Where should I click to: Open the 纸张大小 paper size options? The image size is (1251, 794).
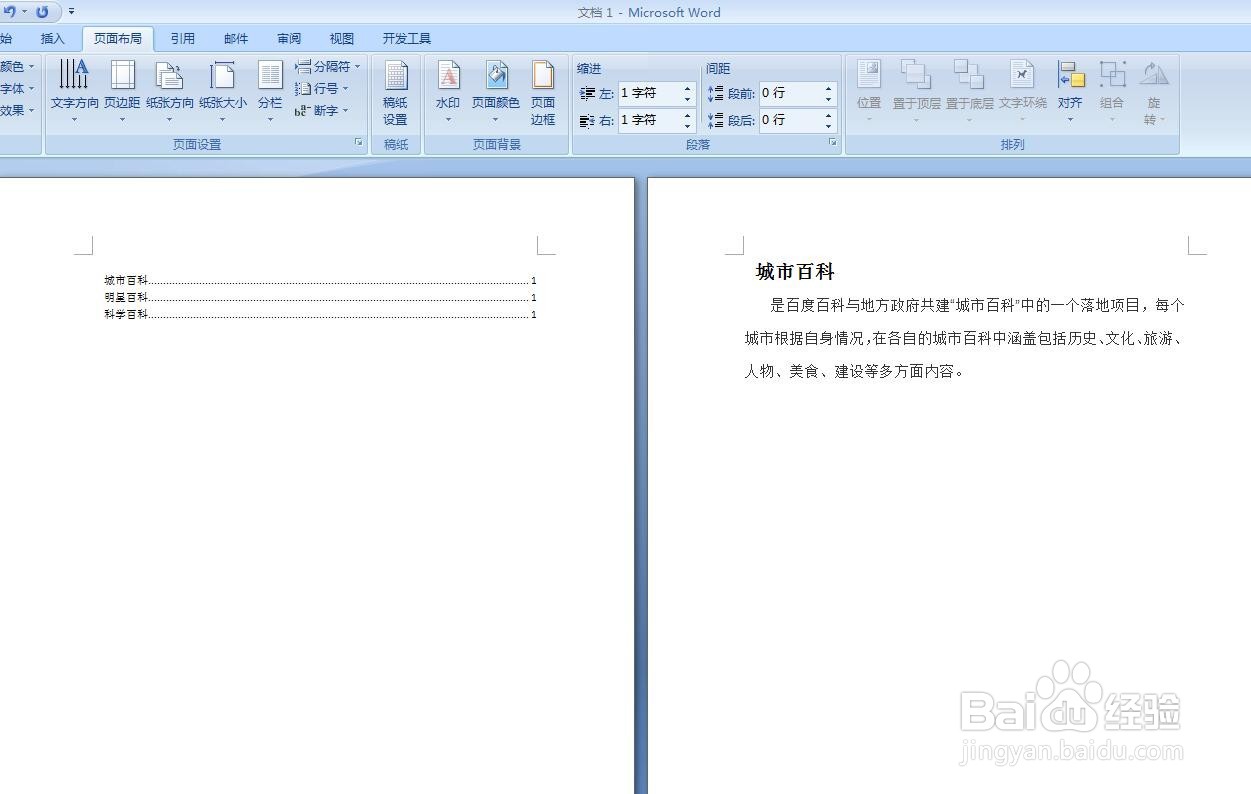coord(223,90)
